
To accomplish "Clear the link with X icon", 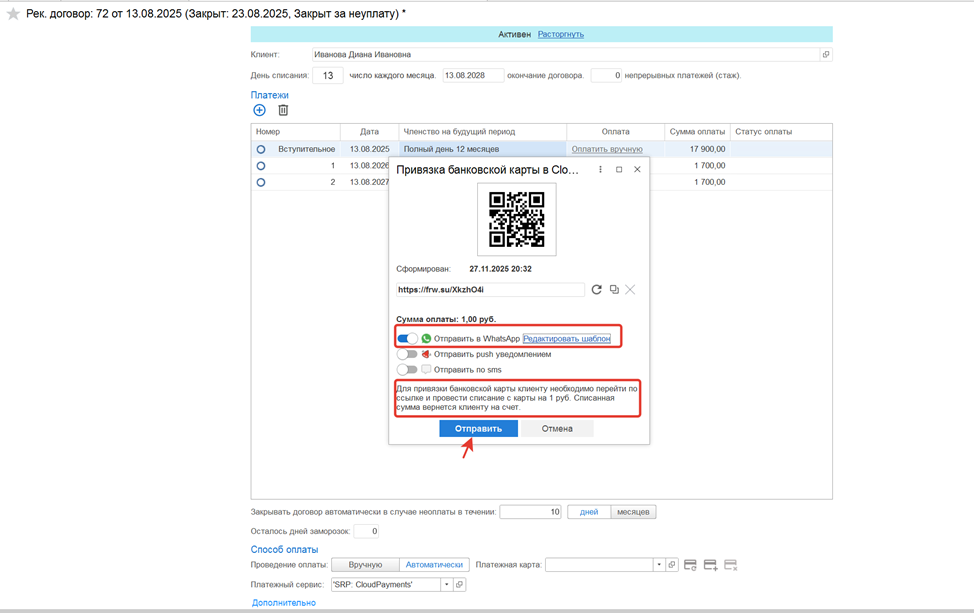I will pyautogui.click(x=630, y=289).
